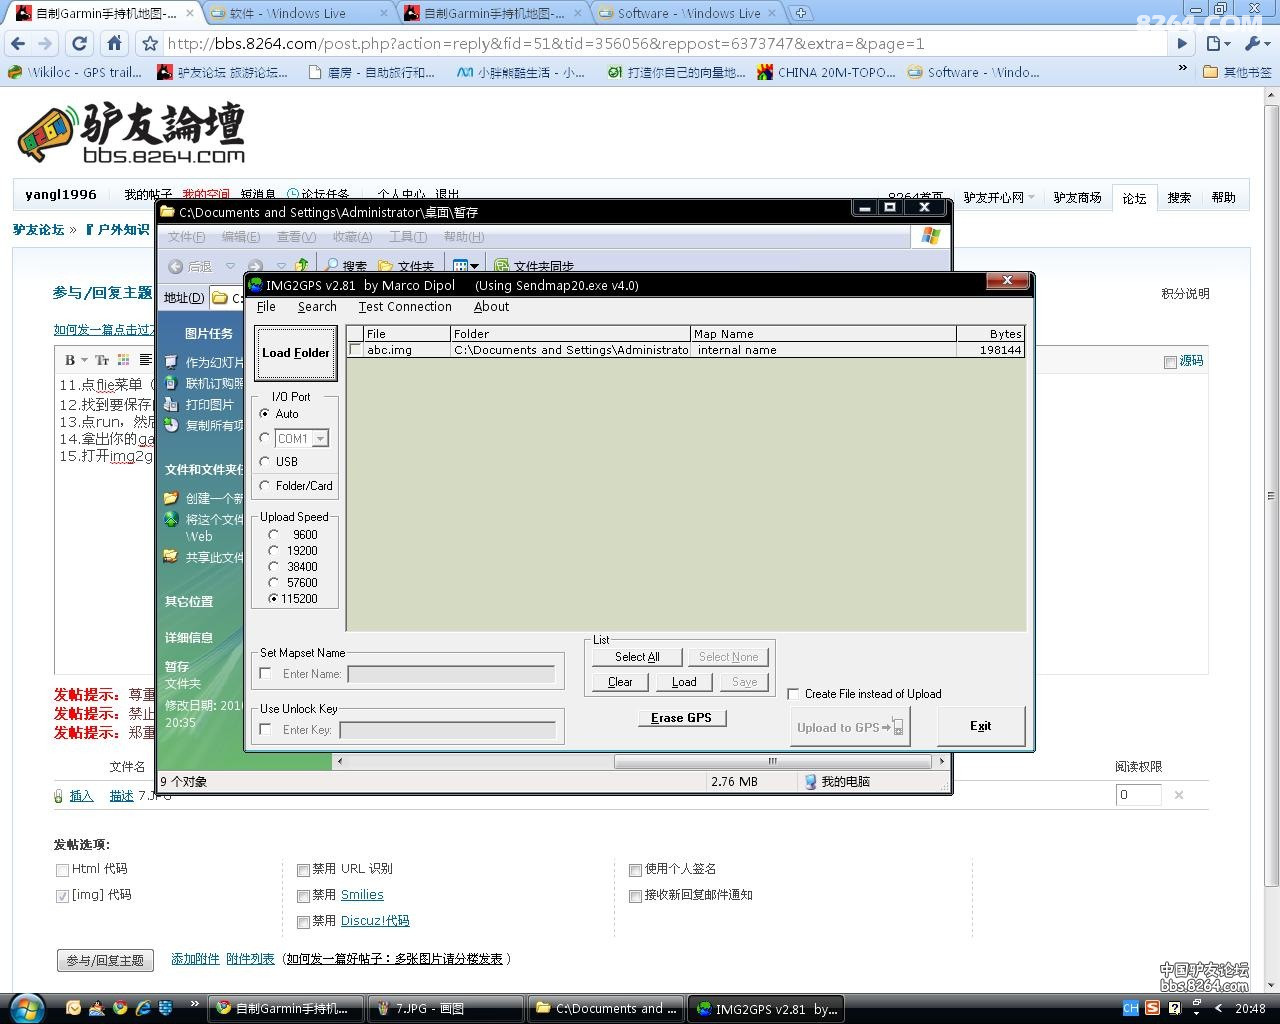The image size is (1280, 1024).
Task: Click the 驴友論壇 forum logo
Action: [131, 133]
